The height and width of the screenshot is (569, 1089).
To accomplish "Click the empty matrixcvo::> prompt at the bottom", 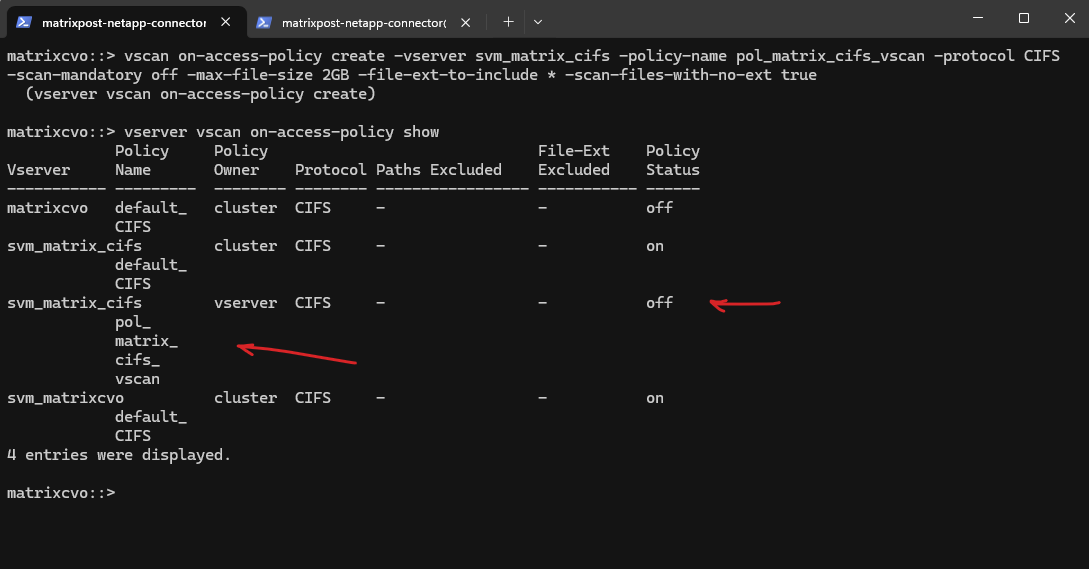I will click(61, 493).
